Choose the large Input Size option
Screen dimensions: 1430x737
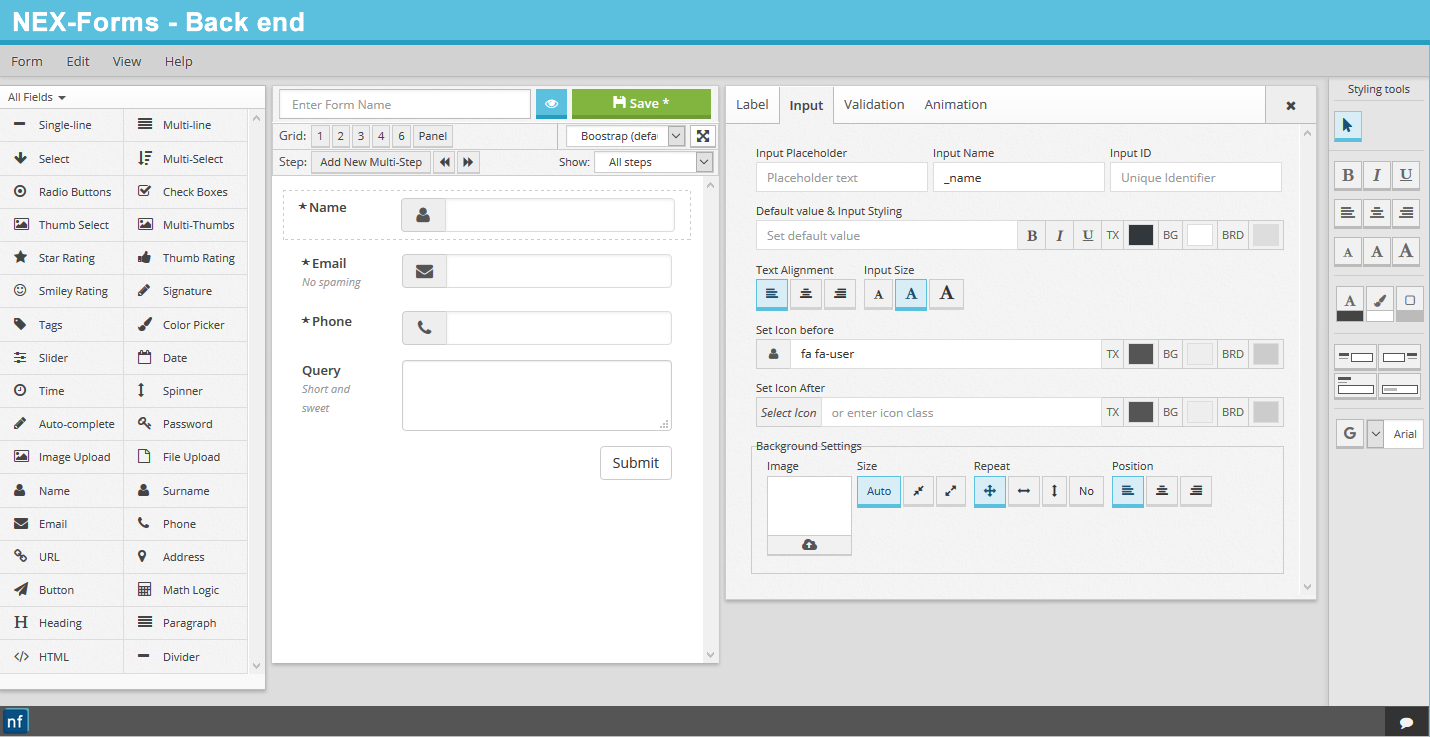coord(947,293)
